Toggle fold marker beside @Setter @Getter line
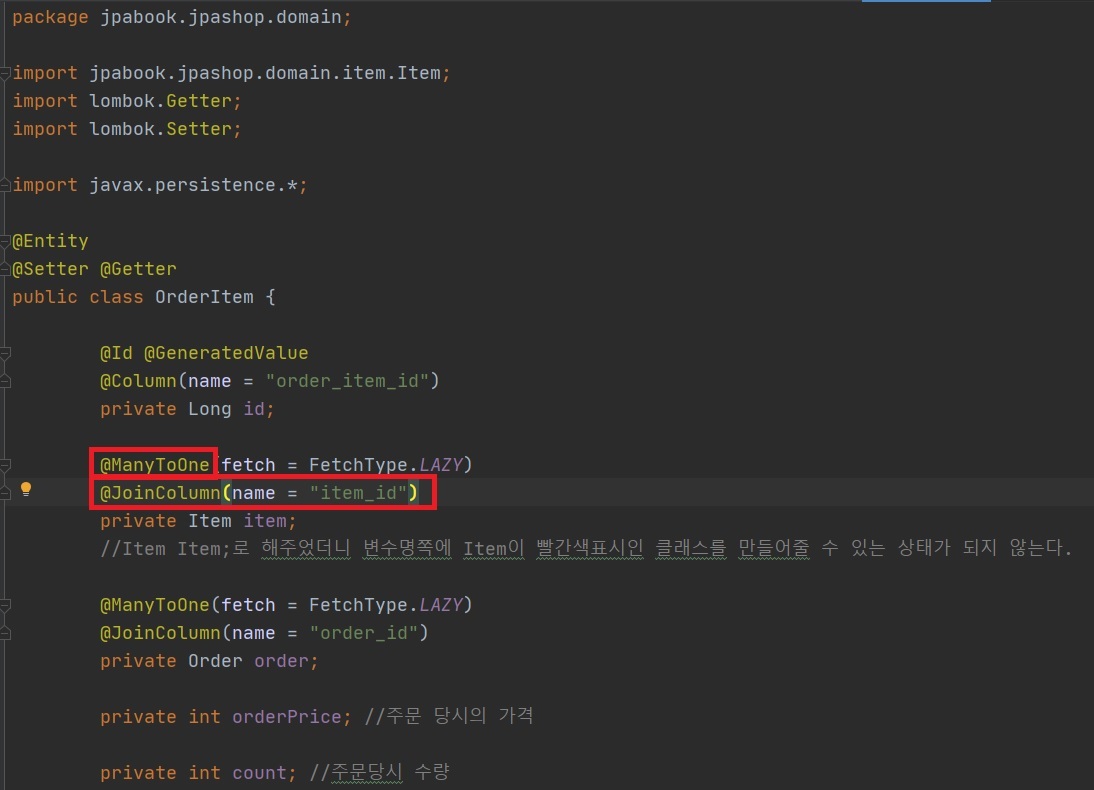Screen dimensions: 1094x790 click(5, 269)
